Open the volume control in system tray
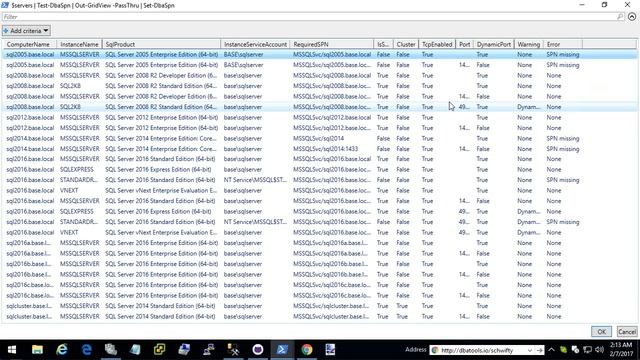The image size is (640, 360). [x=600, y=350]
